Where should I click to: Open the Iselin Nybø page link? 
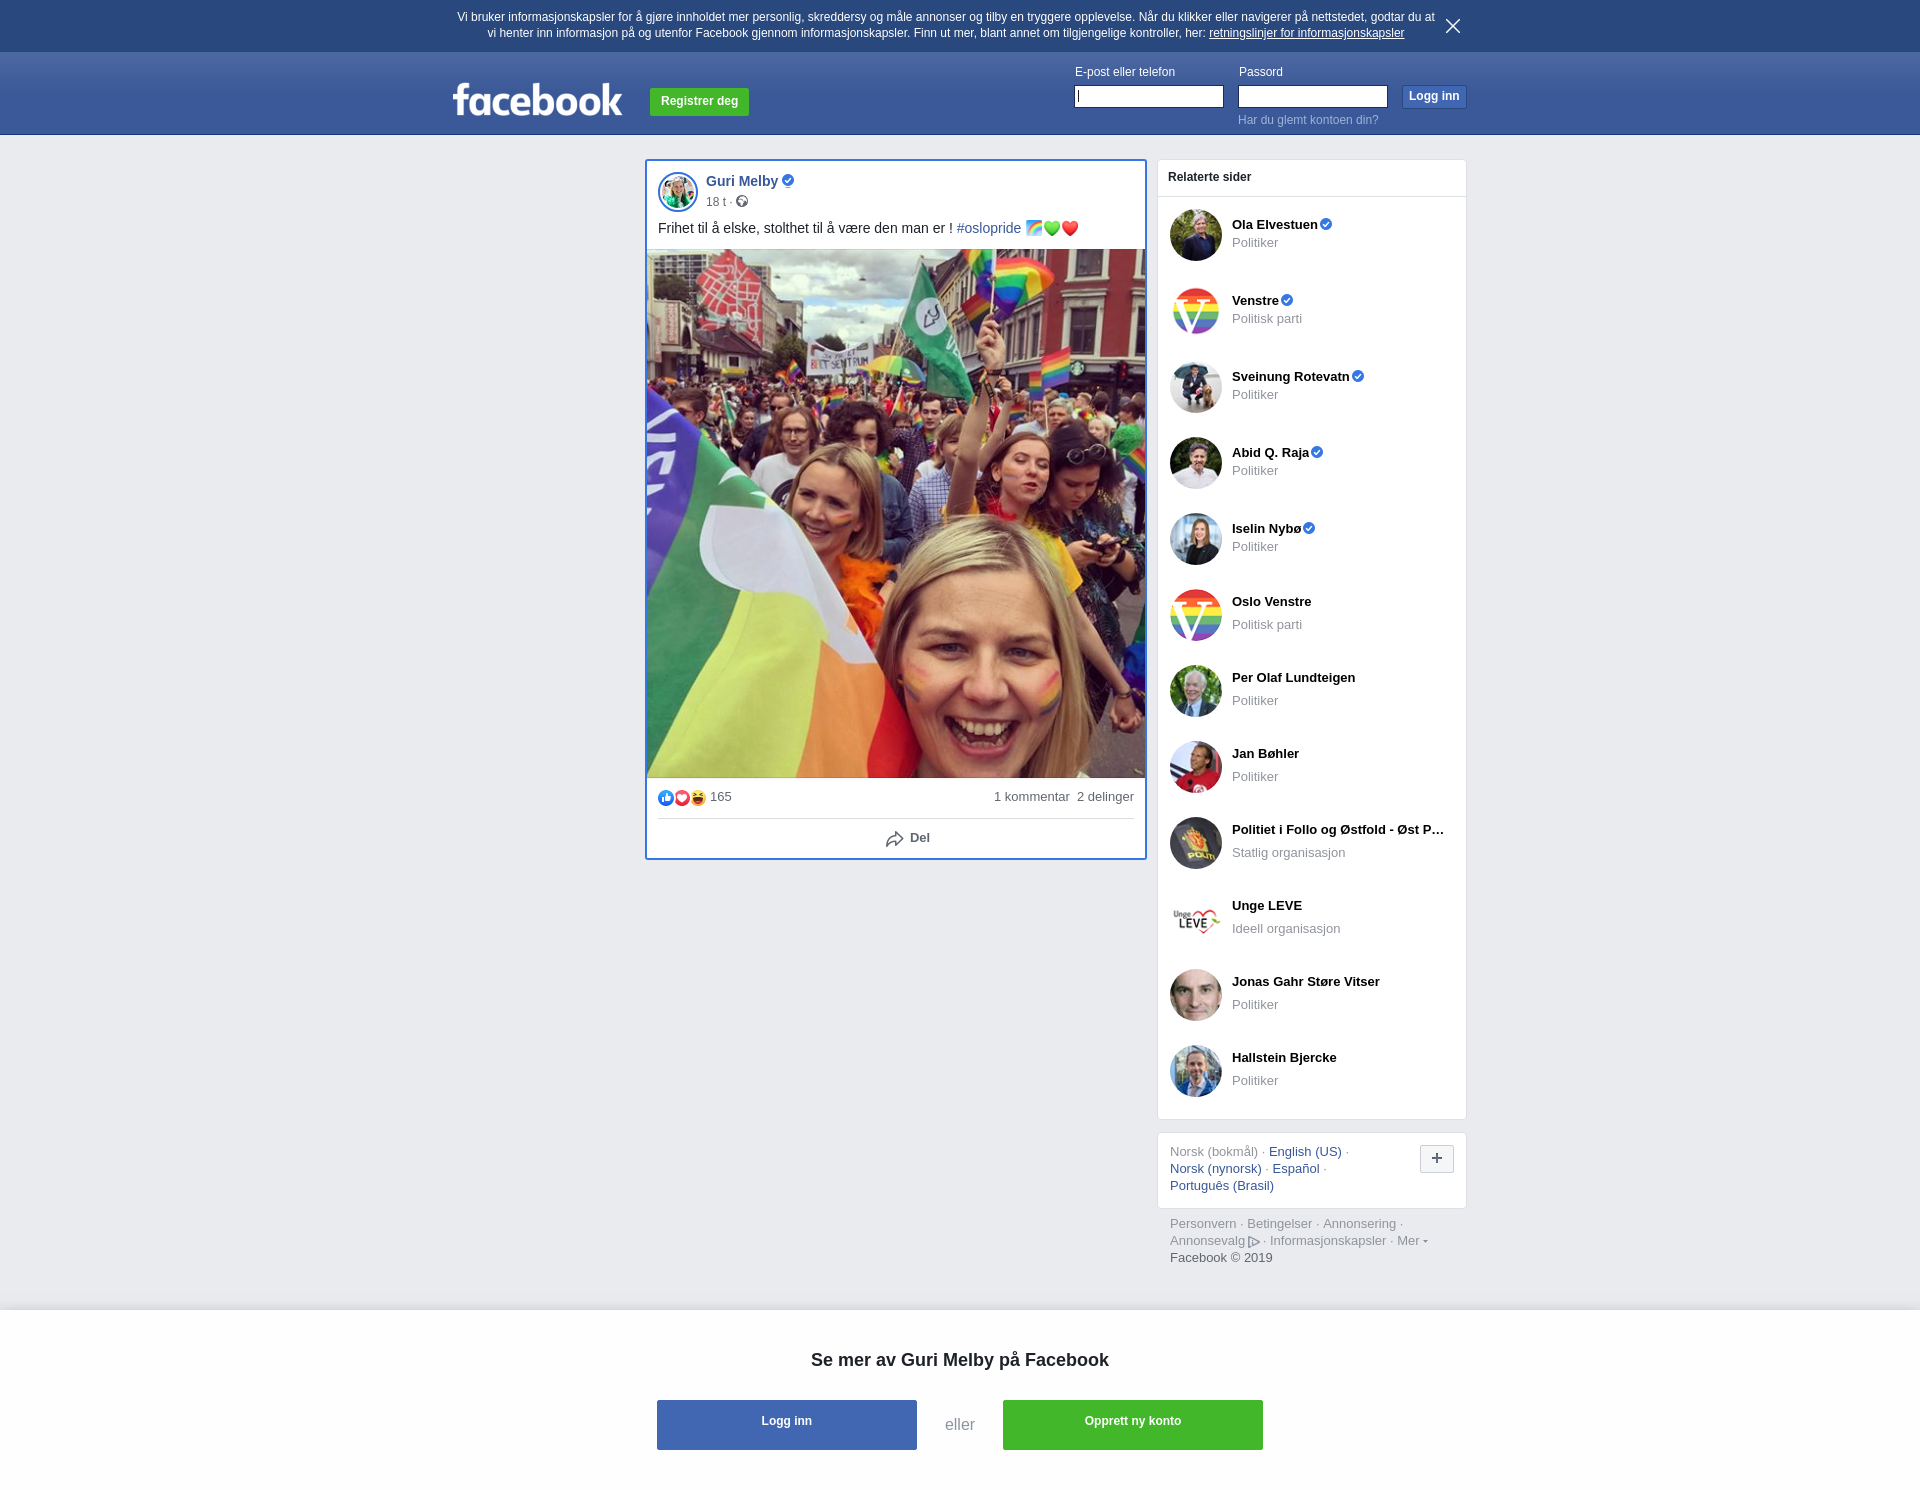tap(1266, 529)
